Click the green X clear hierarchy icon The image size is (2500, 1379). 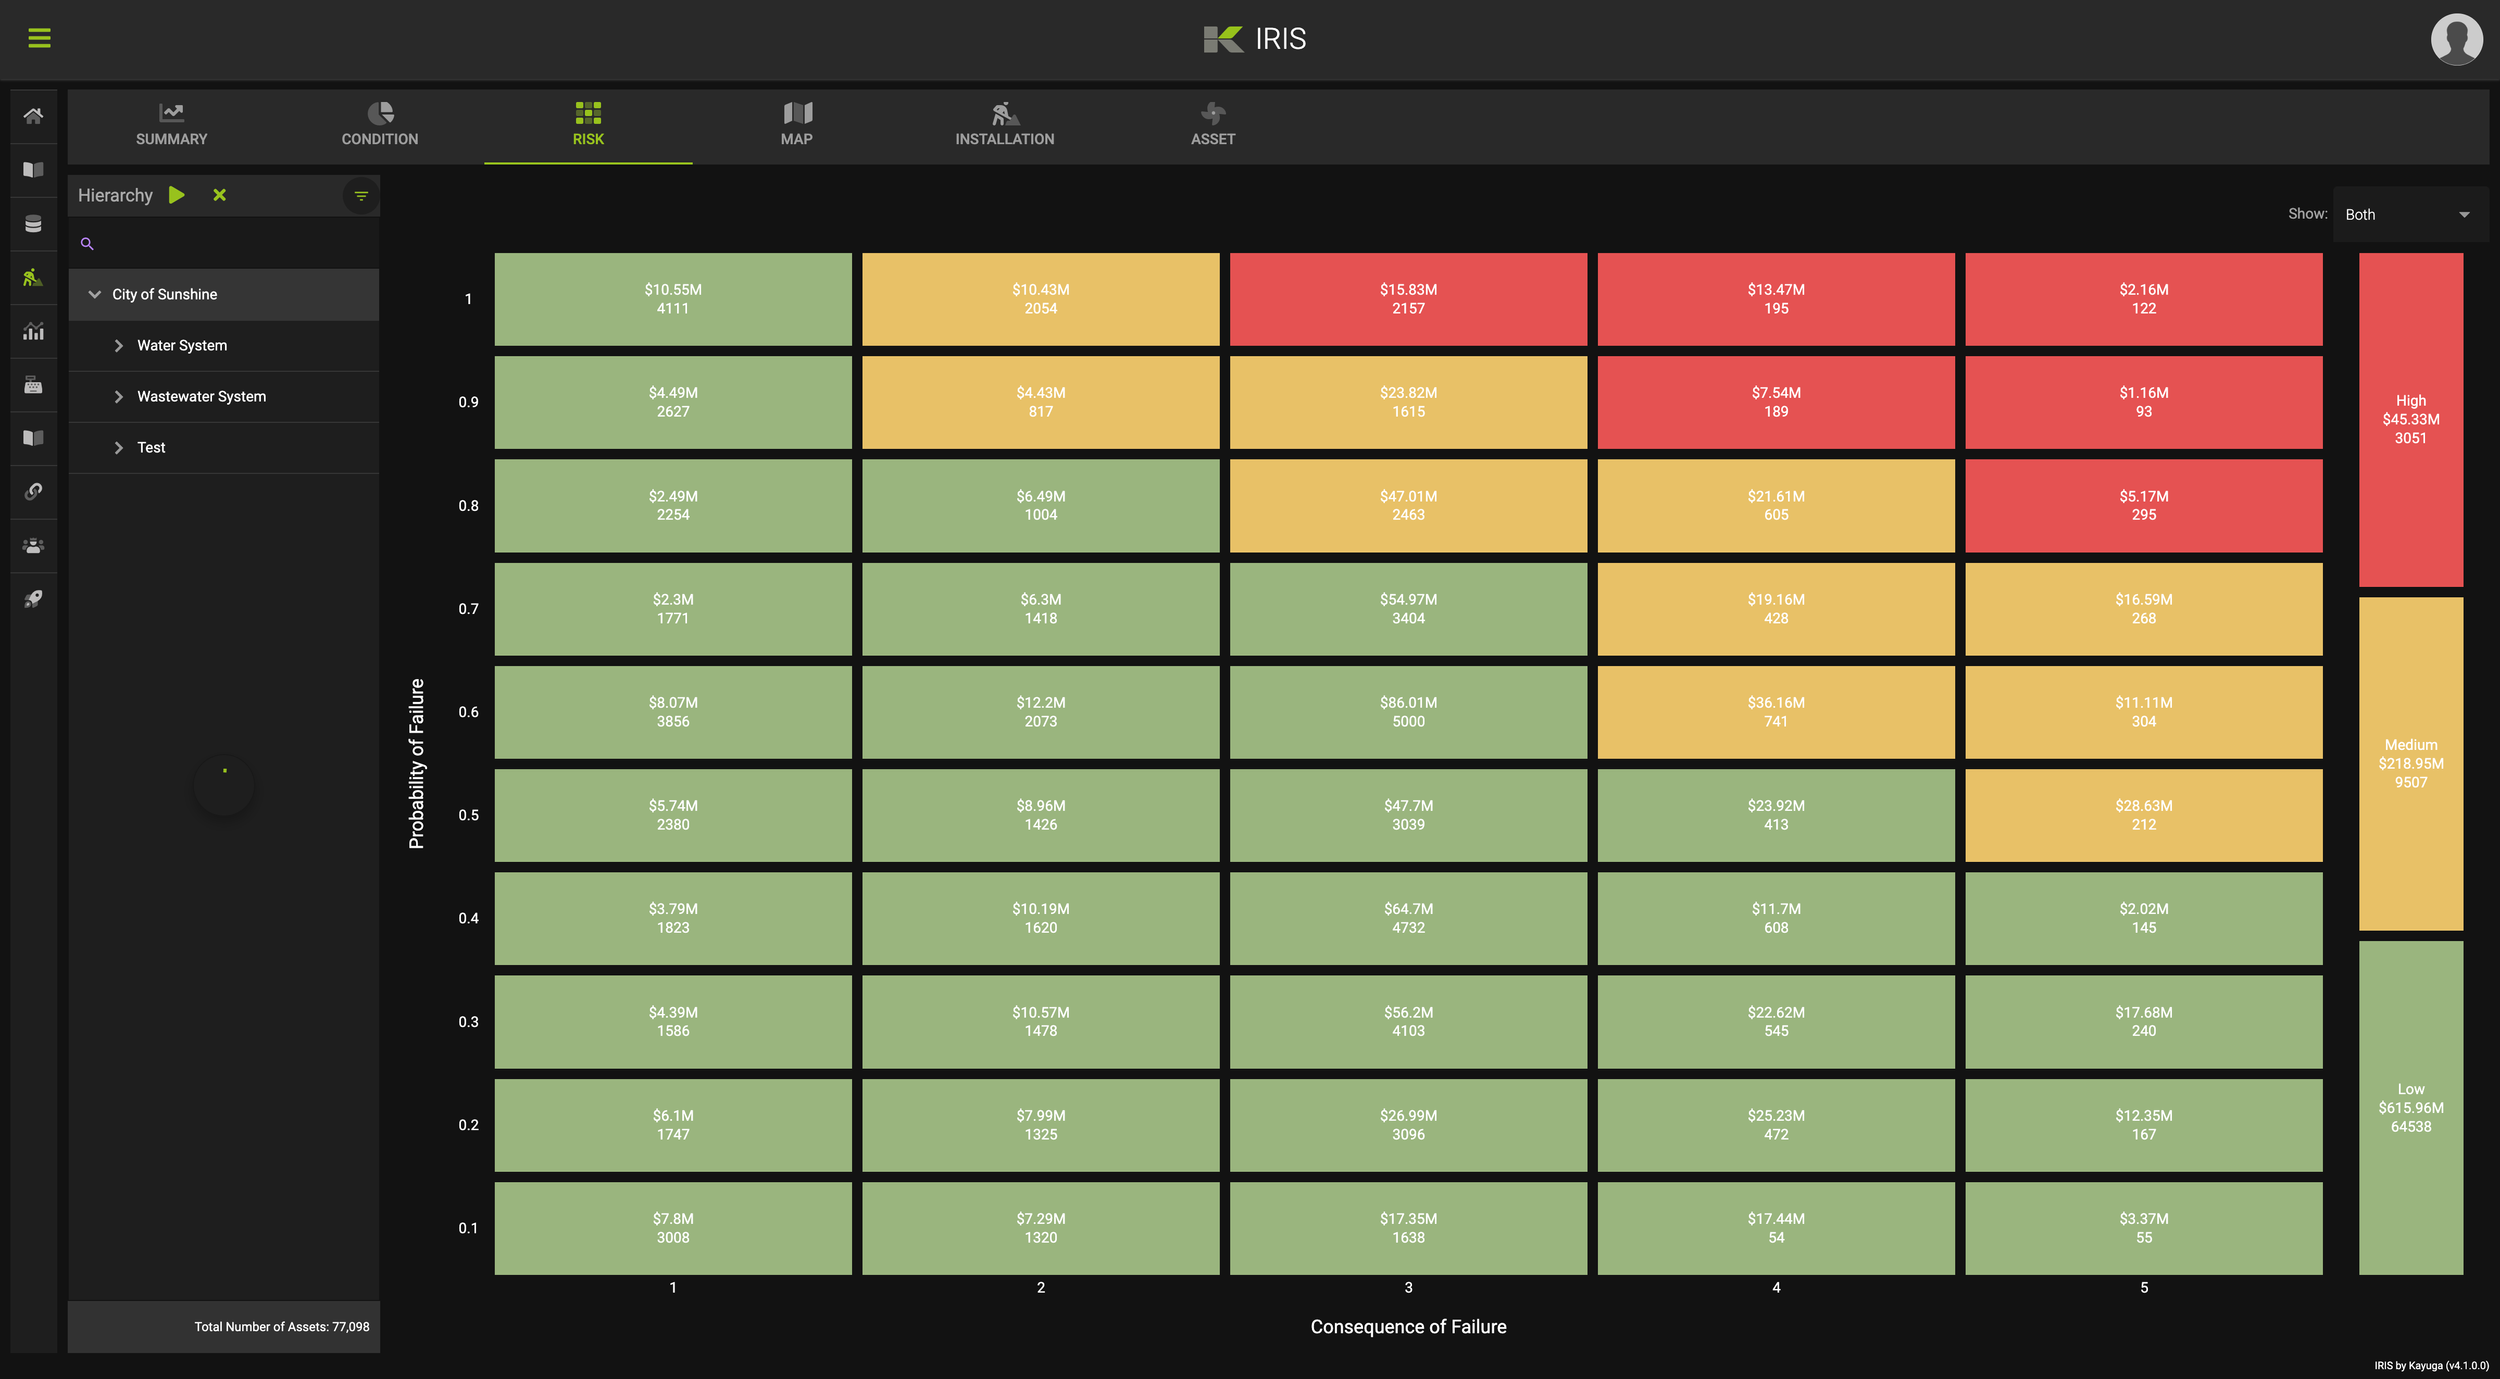click(219, 195)
